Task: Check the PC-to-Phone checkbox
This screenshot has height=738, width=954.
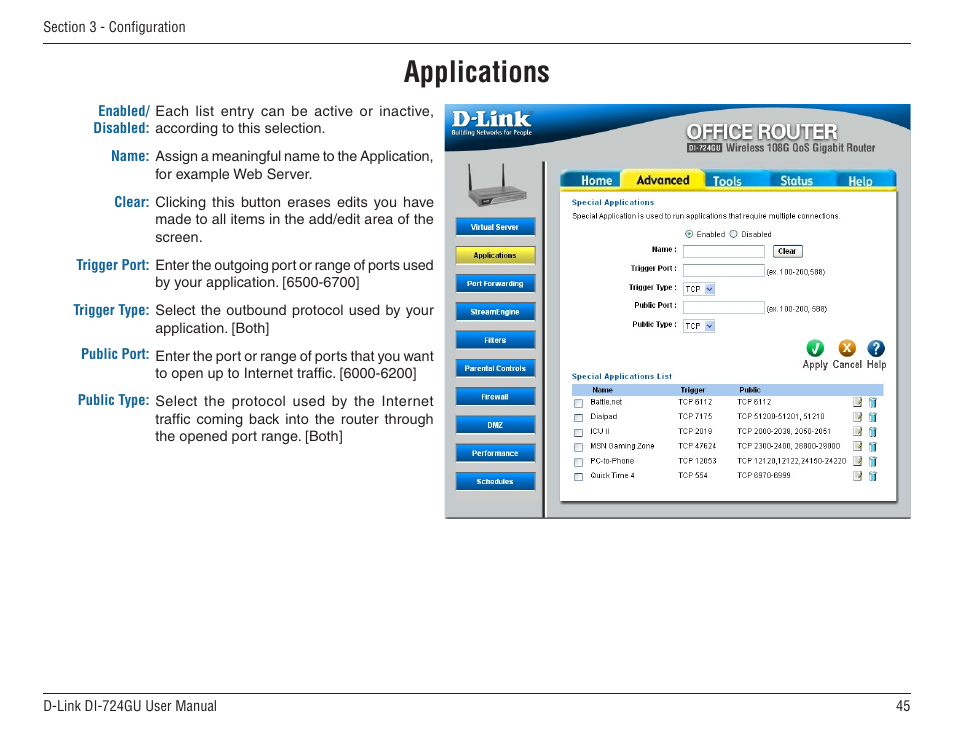Action: coord(579,462)
